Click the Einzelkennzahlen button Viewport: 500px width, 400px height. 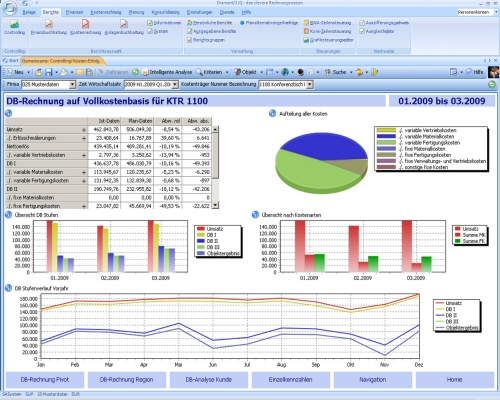pos(291,380)
